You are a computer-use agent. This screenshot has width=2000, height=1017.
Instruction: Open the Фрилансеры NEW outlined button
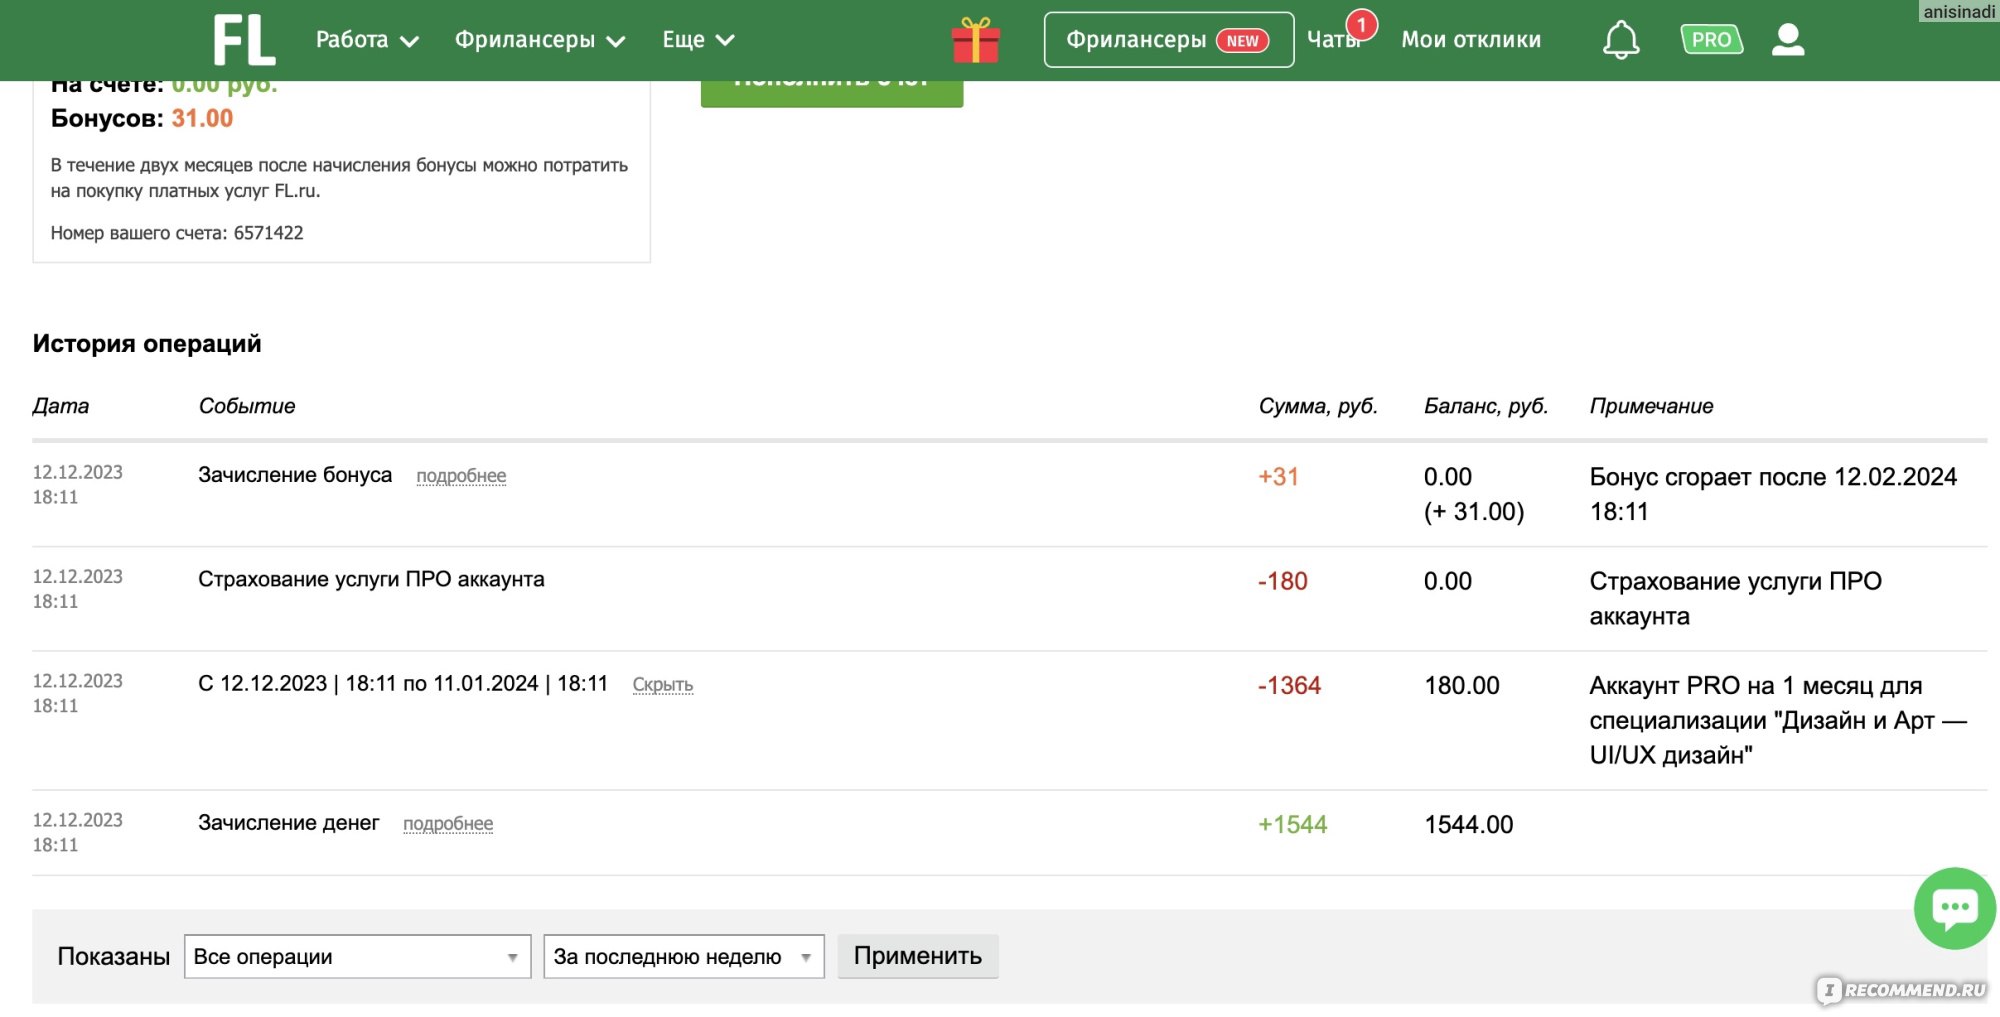coord(1168,40)
